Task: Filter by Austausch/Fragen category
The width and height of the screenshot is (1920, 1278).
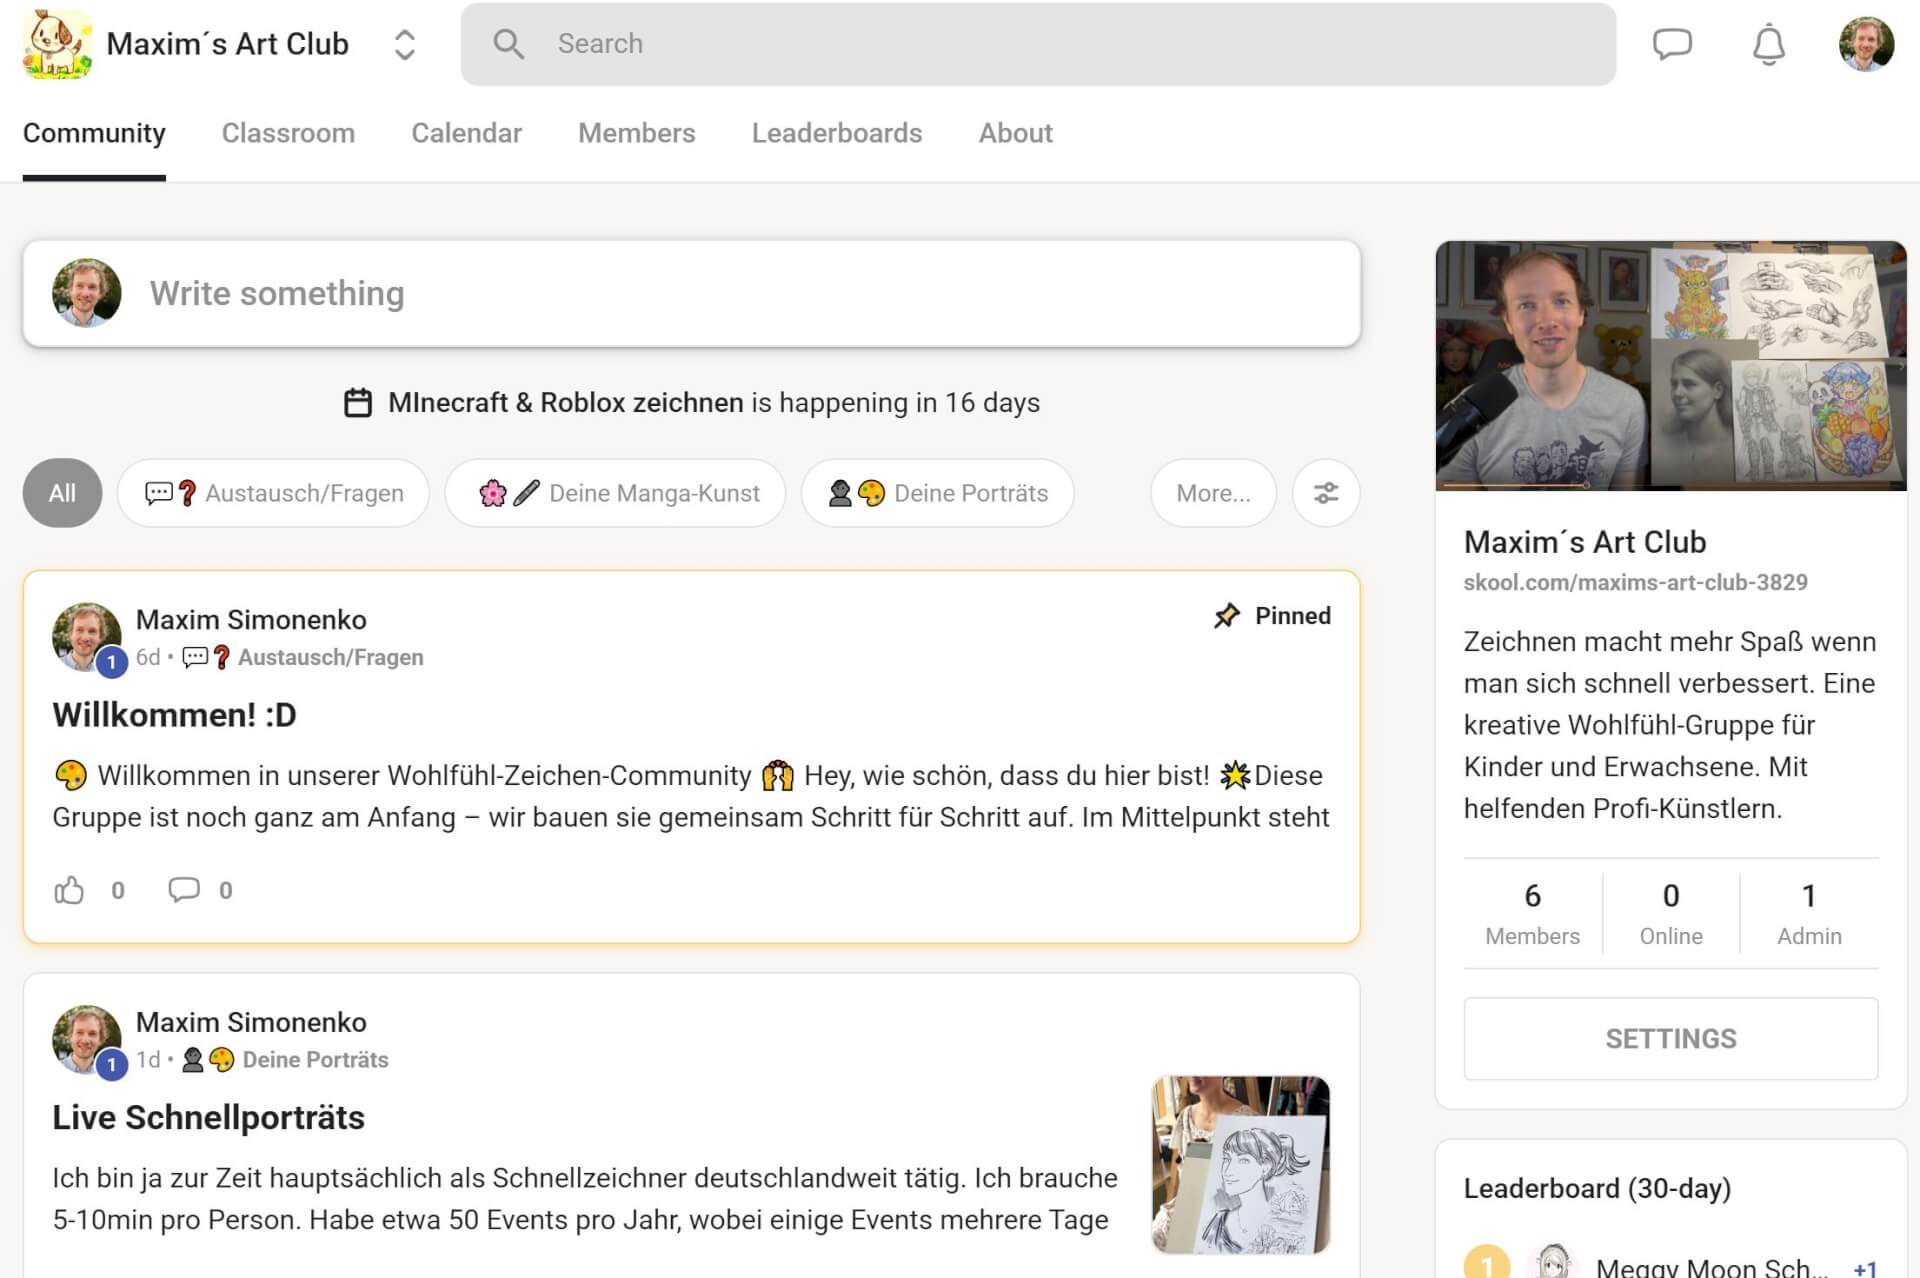Action: (x=273, y=493)
